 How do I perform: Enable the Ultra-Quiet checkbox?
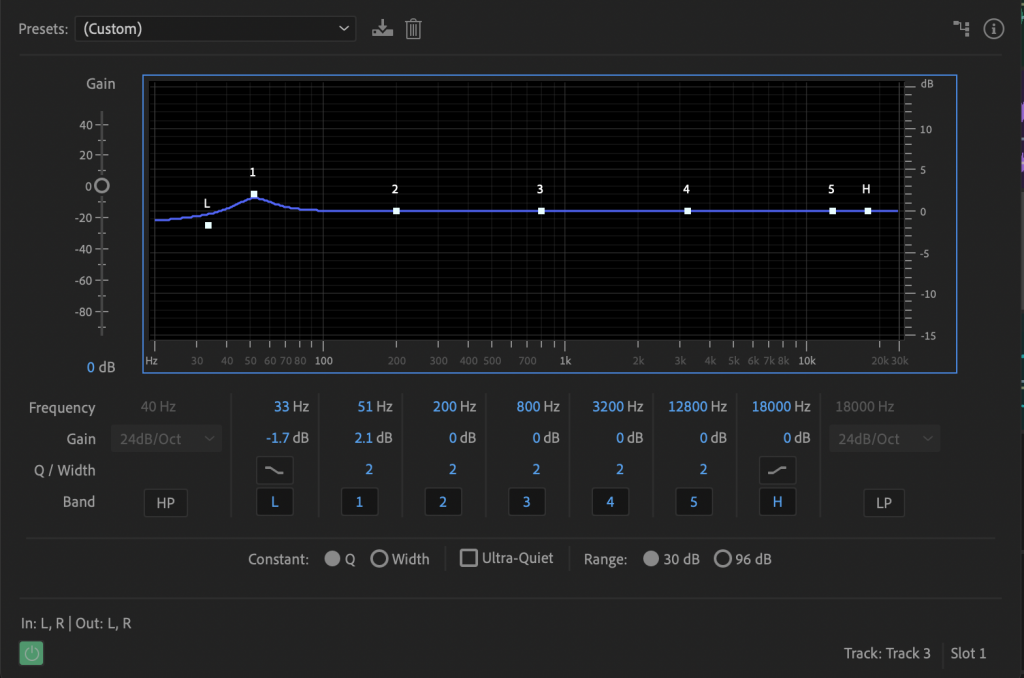(x=469, y=558)
